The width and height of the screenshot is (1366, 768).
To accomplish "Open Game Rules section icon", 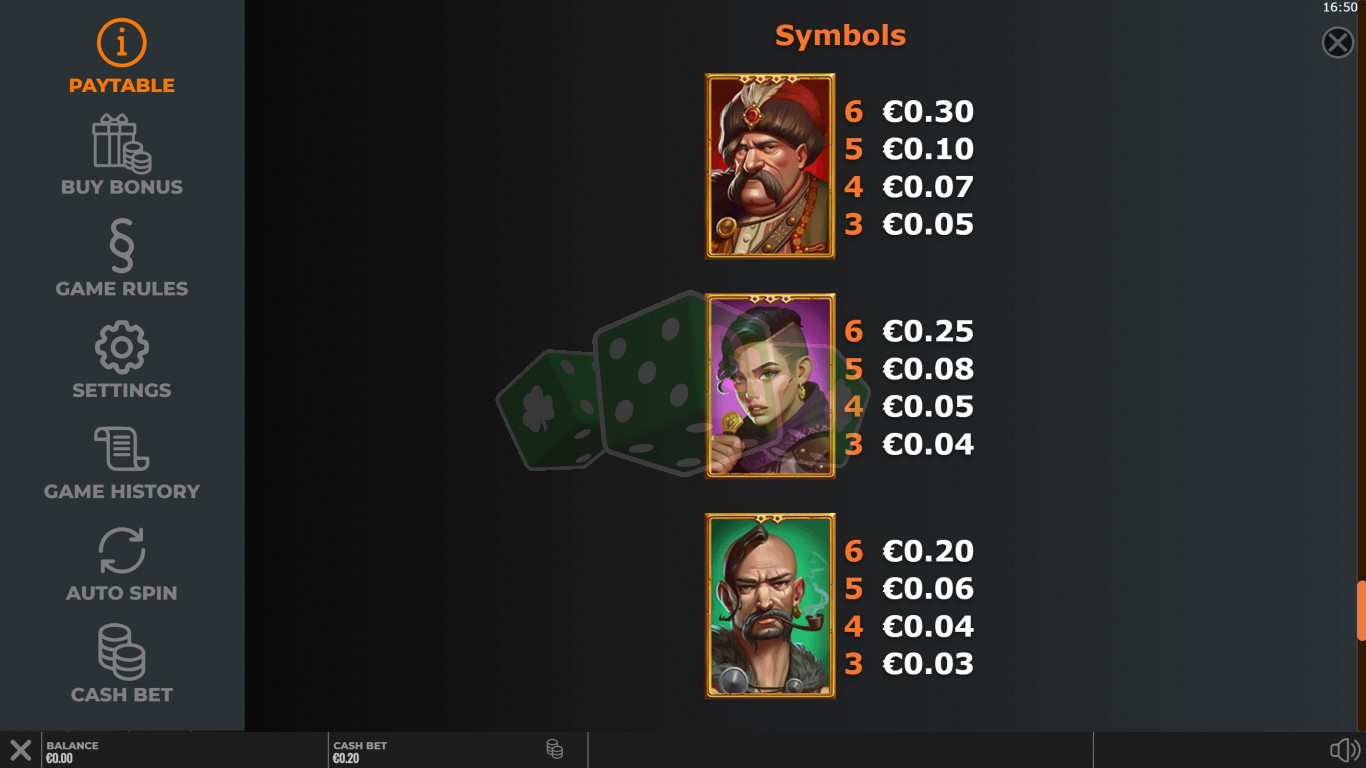I will pyautogui.click(x=122, y=246).
